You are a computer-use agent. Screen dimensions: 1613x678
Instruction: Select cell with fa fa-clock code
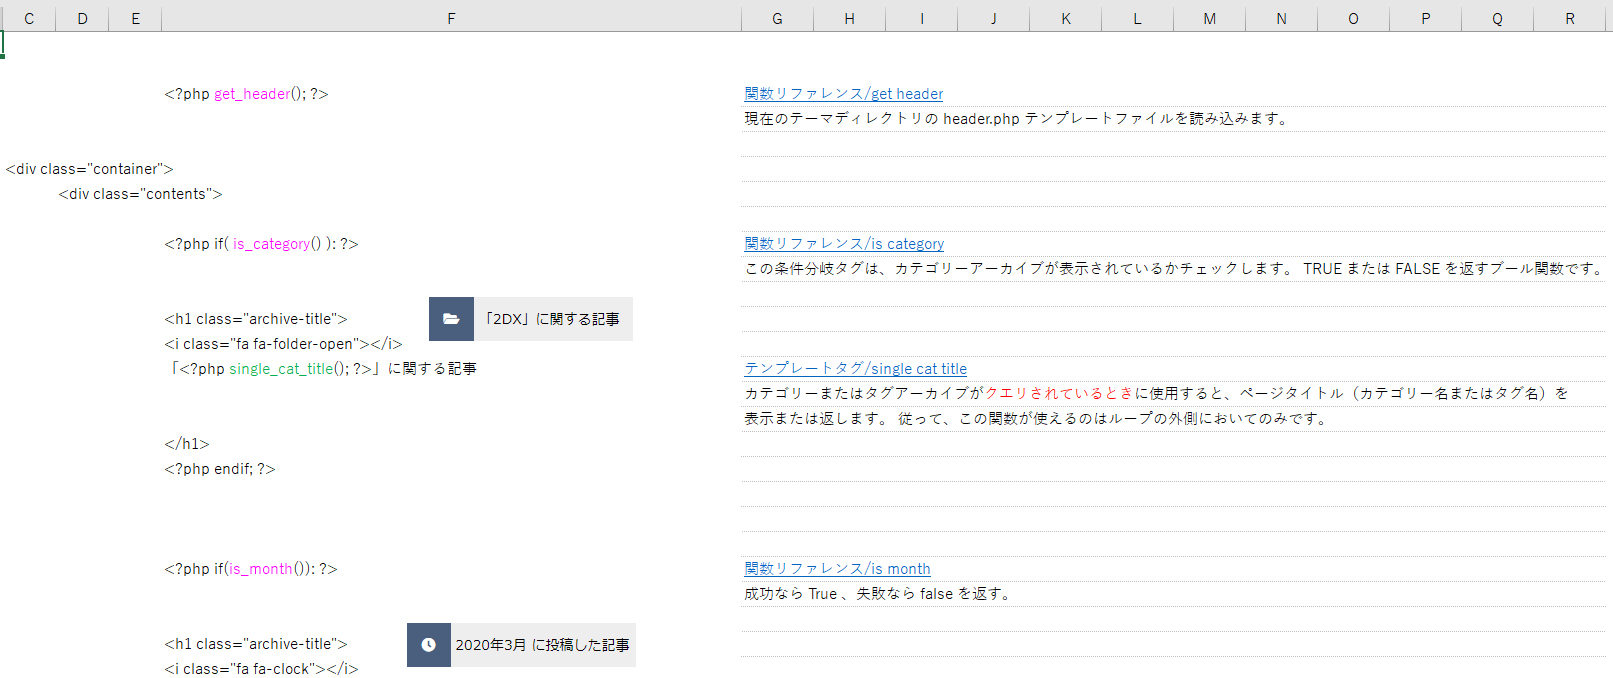coord(261,669)
